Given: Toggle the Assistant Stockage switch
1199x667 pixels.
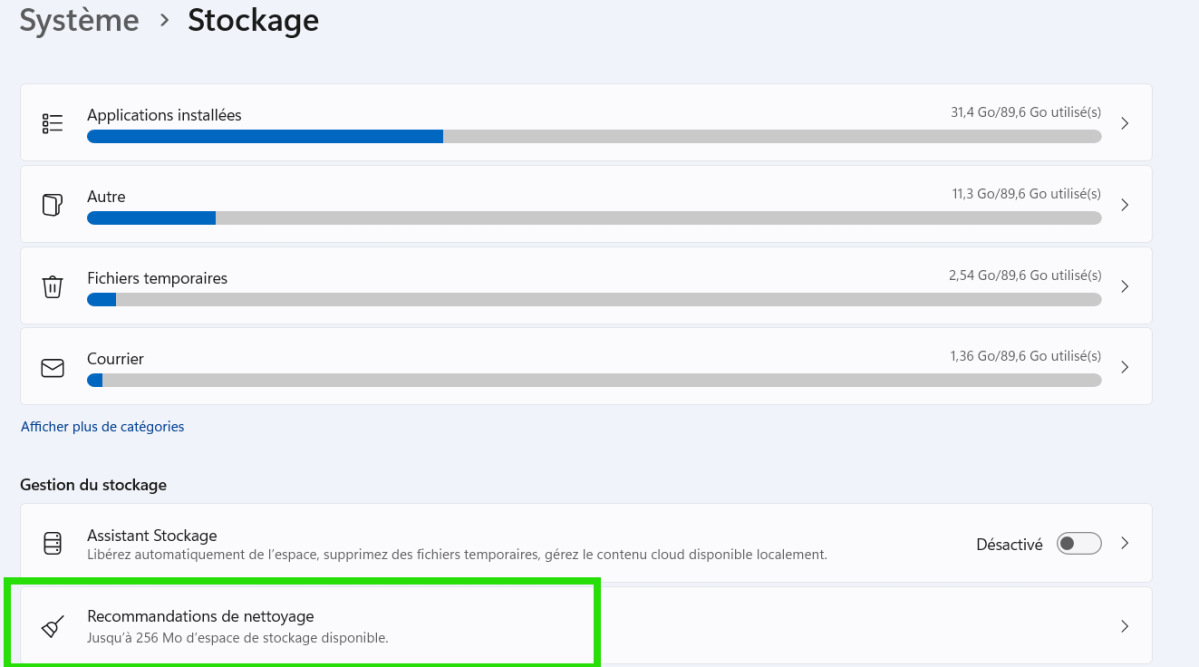Looking at the screenshot, I should click(x=1078, y=544).
